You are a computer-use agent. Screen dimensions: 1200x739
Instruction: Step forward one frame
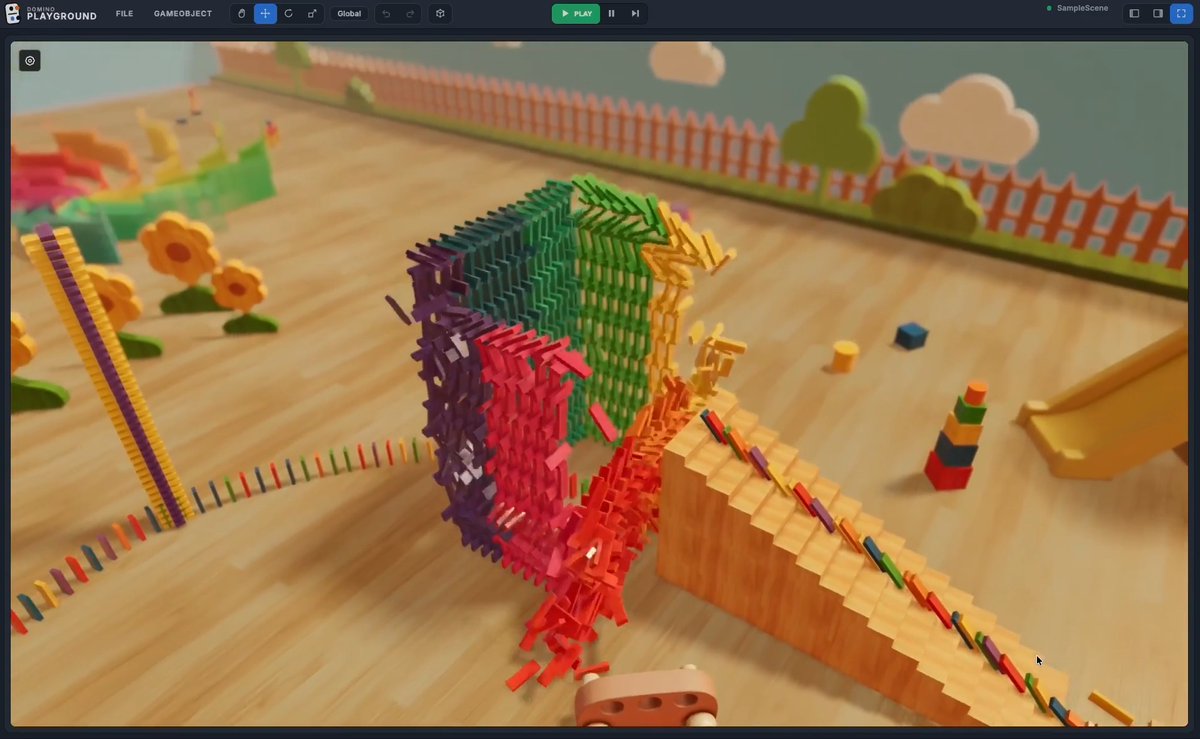635,14
